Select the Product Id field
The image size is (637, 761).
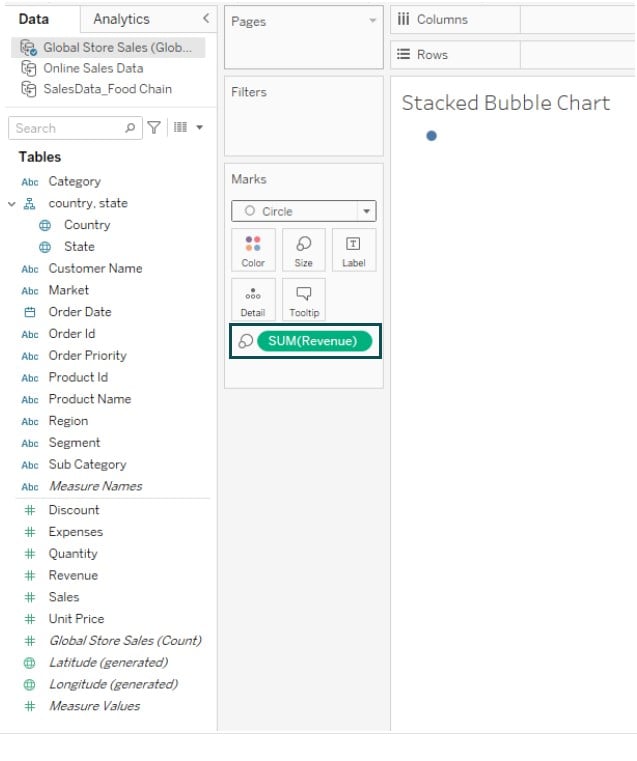[78, 377]
